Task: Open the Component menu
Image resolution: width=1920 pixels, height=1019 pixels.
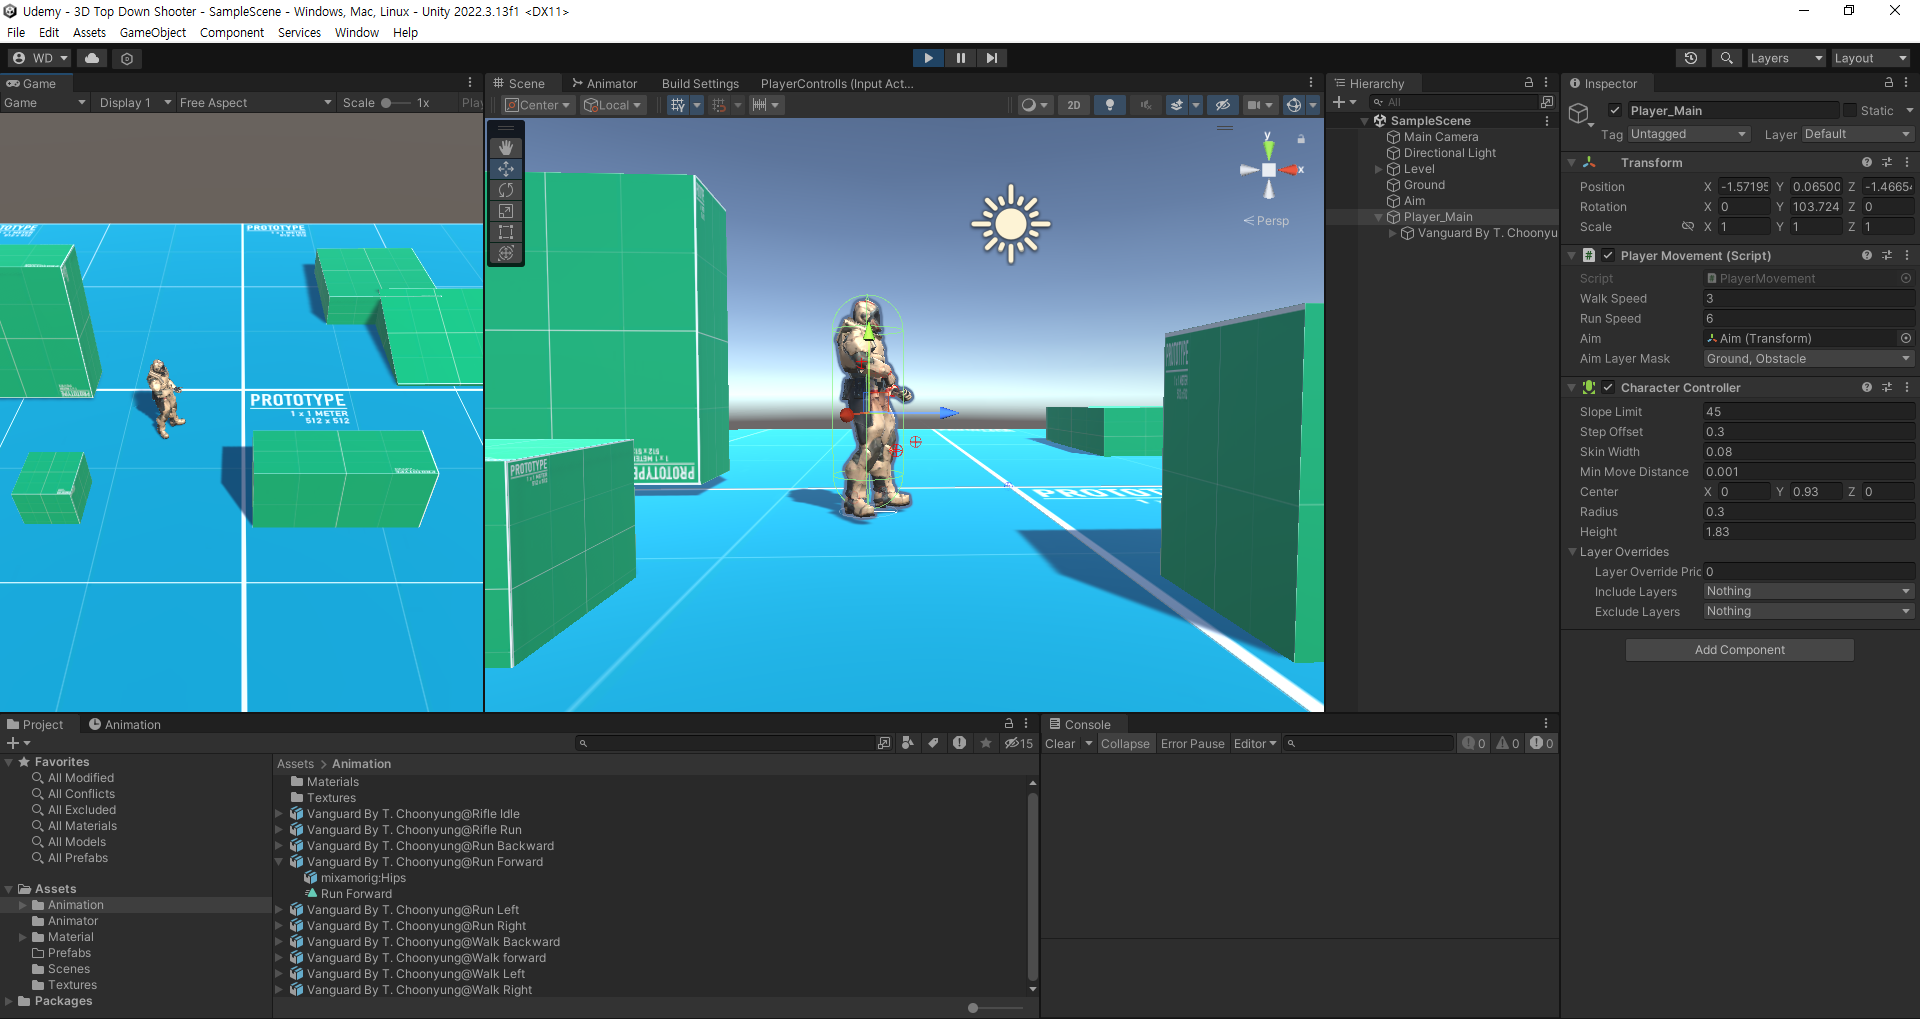Action: pos(231,32)
